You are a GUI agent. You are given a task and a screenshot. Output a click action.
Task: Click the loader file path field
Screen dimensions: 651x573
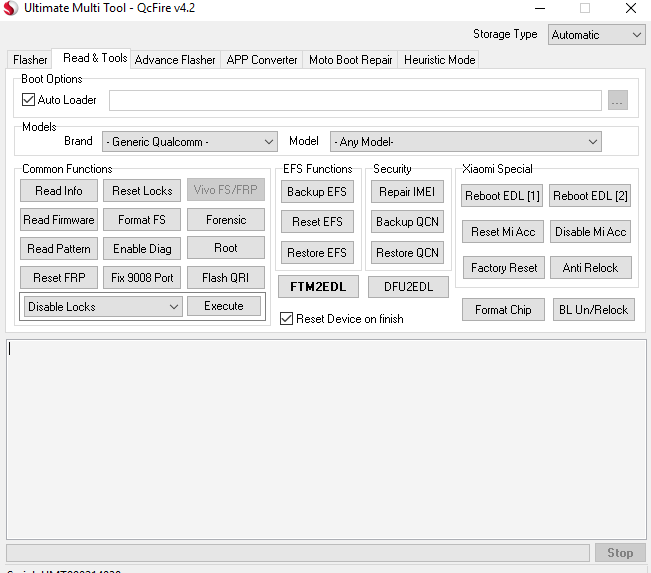coord(355,100)
